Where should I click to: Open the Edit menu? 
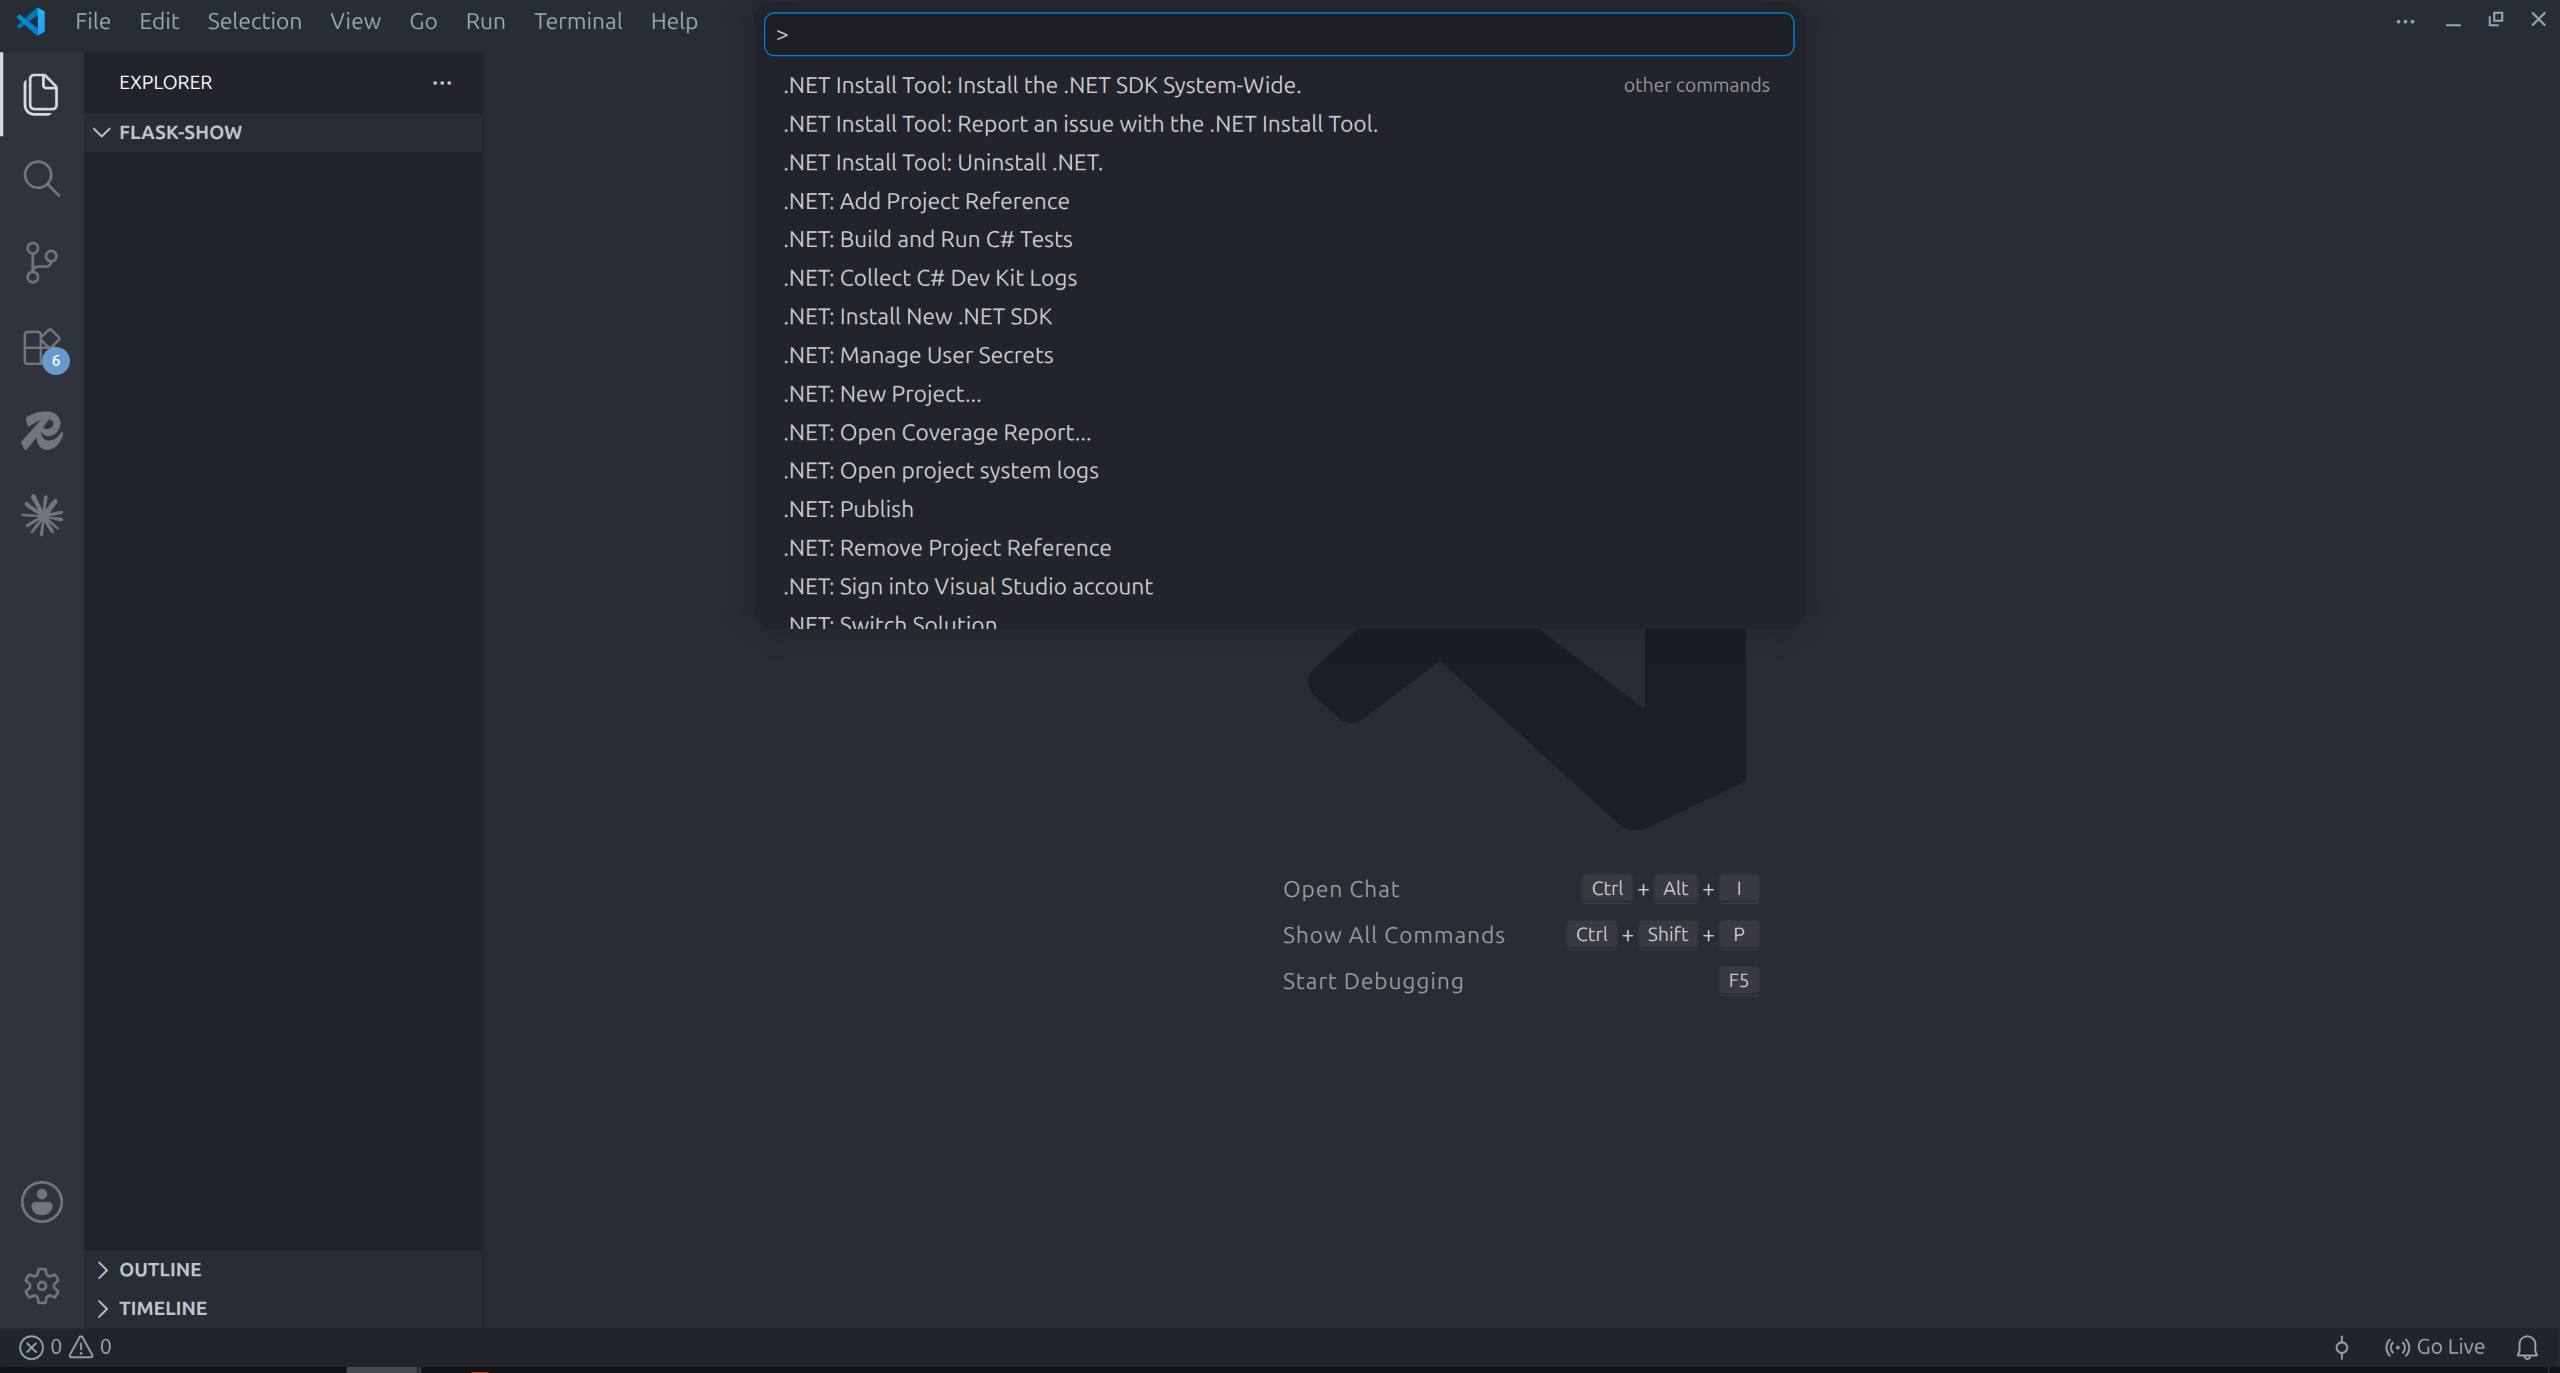159,21
